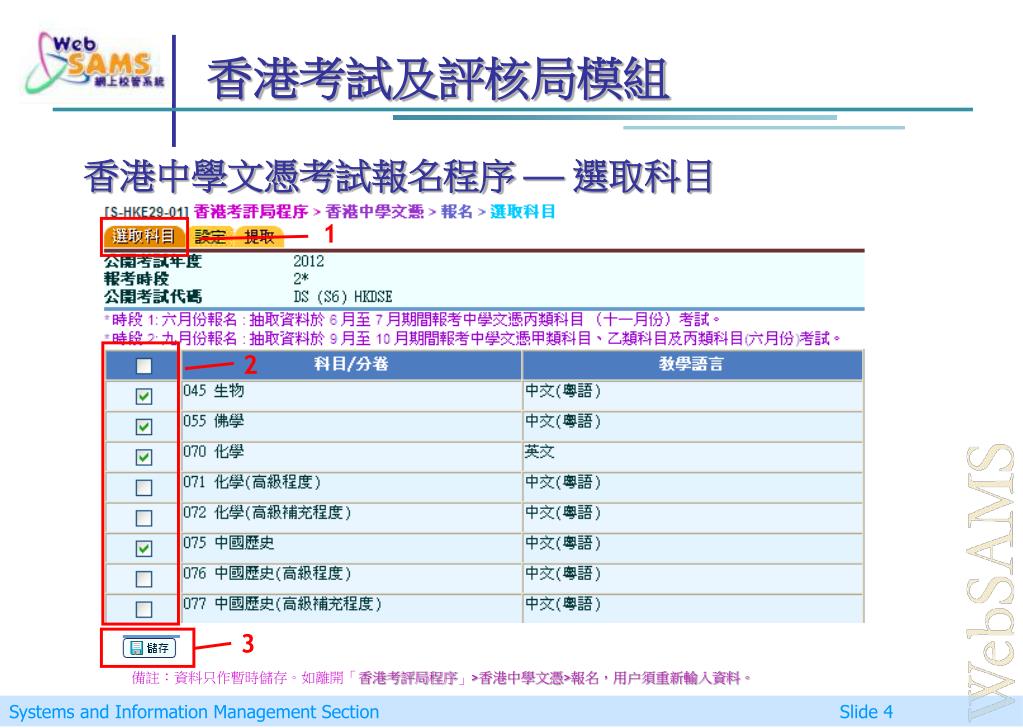The image size is (1023, 728).
Task: Tick the select-all checkbox in header row
Action: [x=144, y=366]
